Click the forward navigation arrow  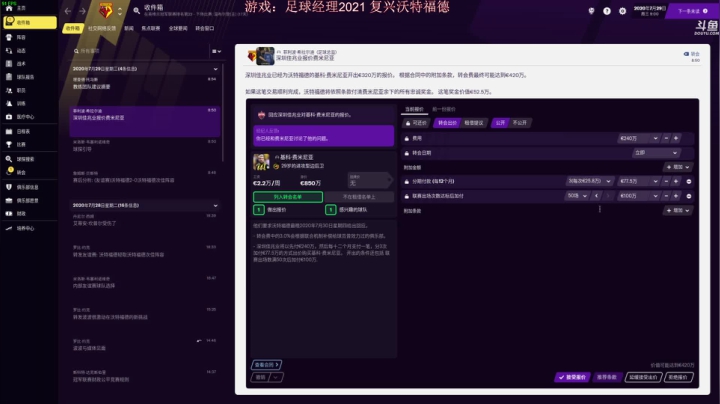(82, 11)
